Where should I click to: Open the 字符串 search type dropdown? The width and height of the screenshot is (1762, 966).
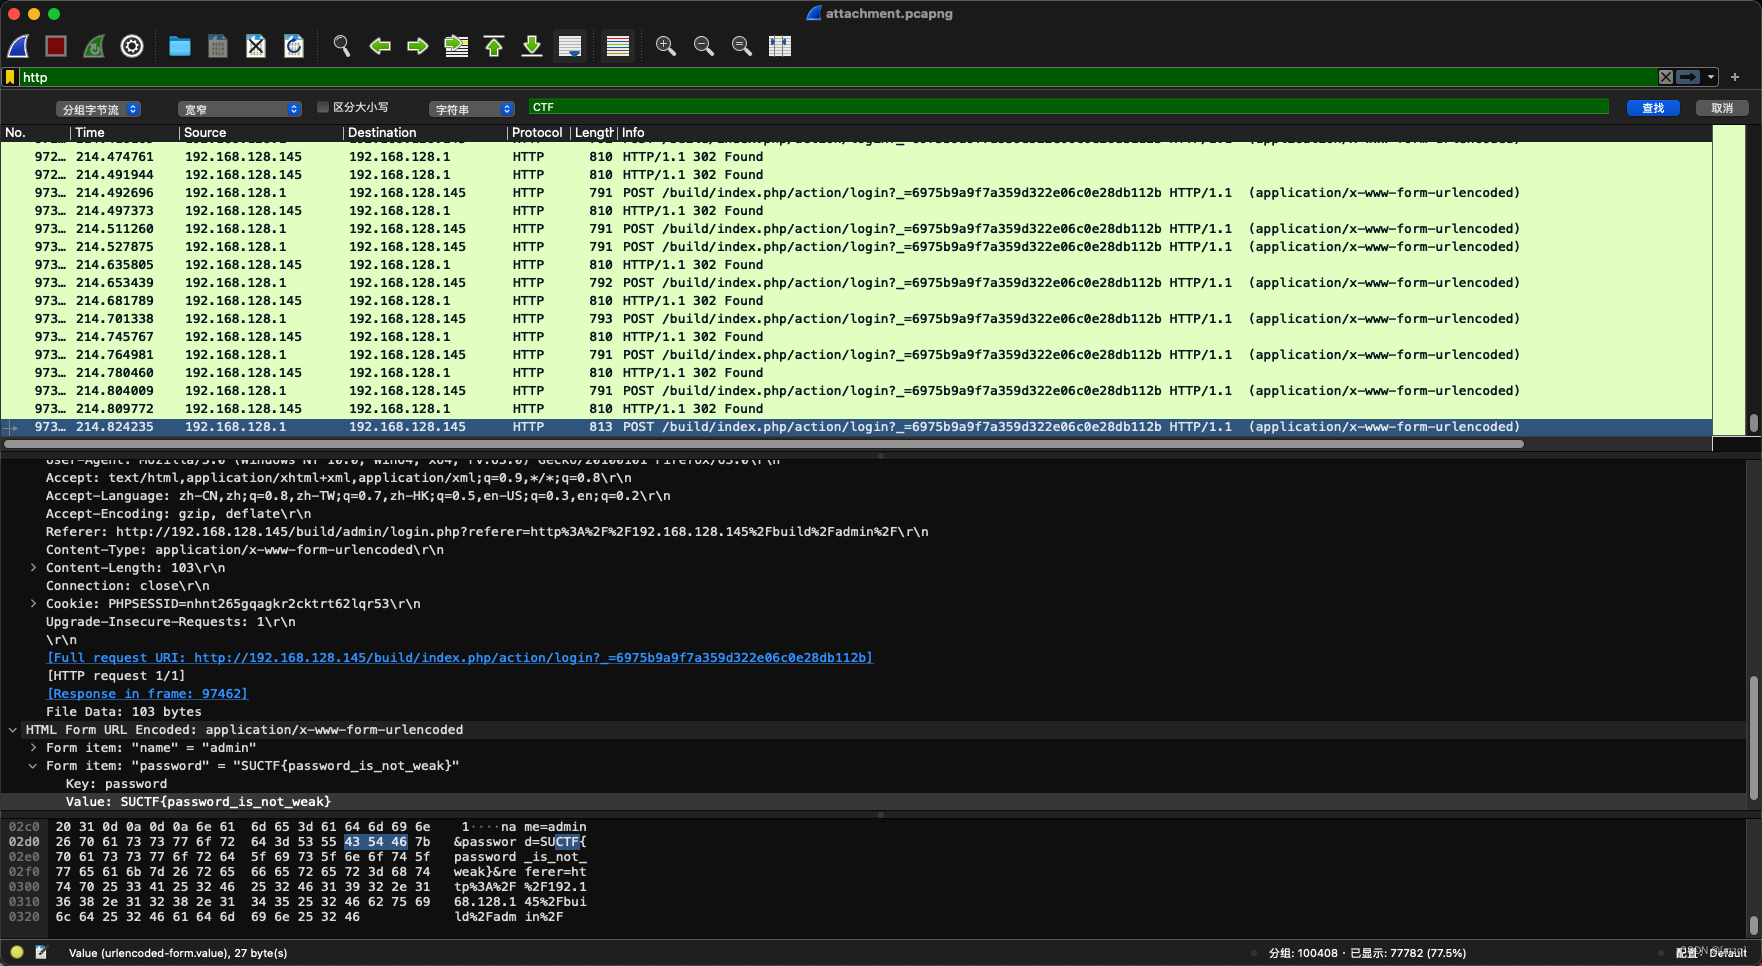point(472,109)
